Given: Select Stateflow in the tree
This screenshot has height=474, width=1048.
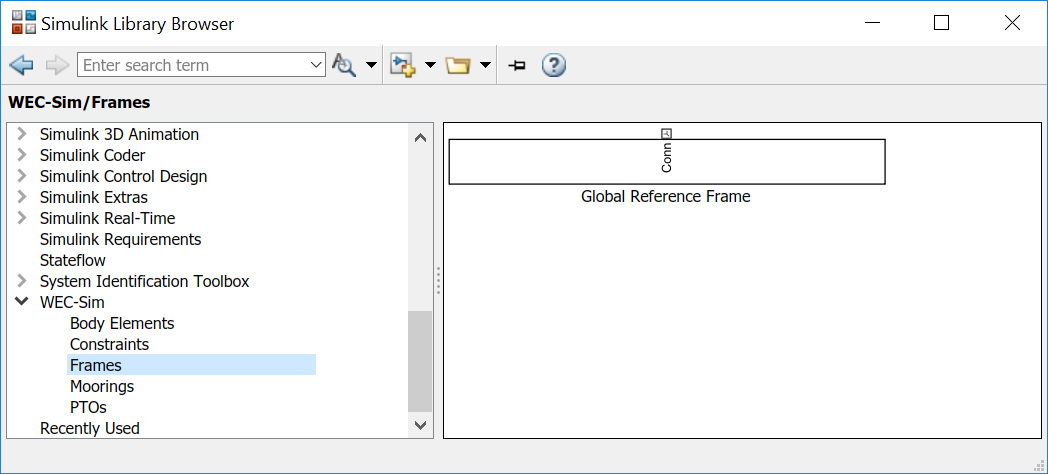Looking at the screenshot, I should (x=72, y=260).
